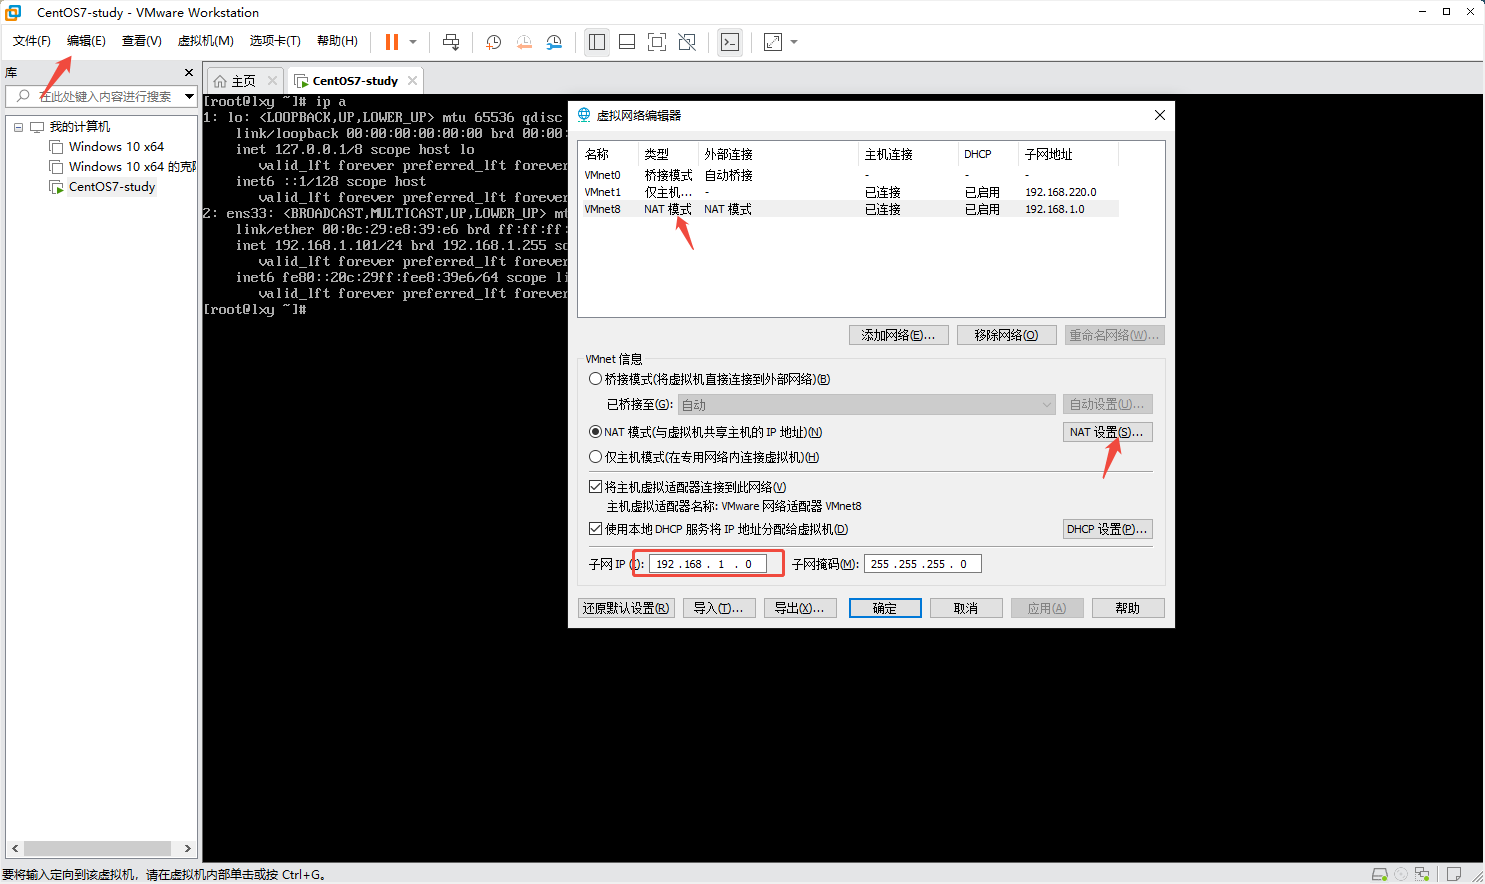1485x884 pixels.
Task: Click the 子网 IP input field
Action: [x=707, y=564]
